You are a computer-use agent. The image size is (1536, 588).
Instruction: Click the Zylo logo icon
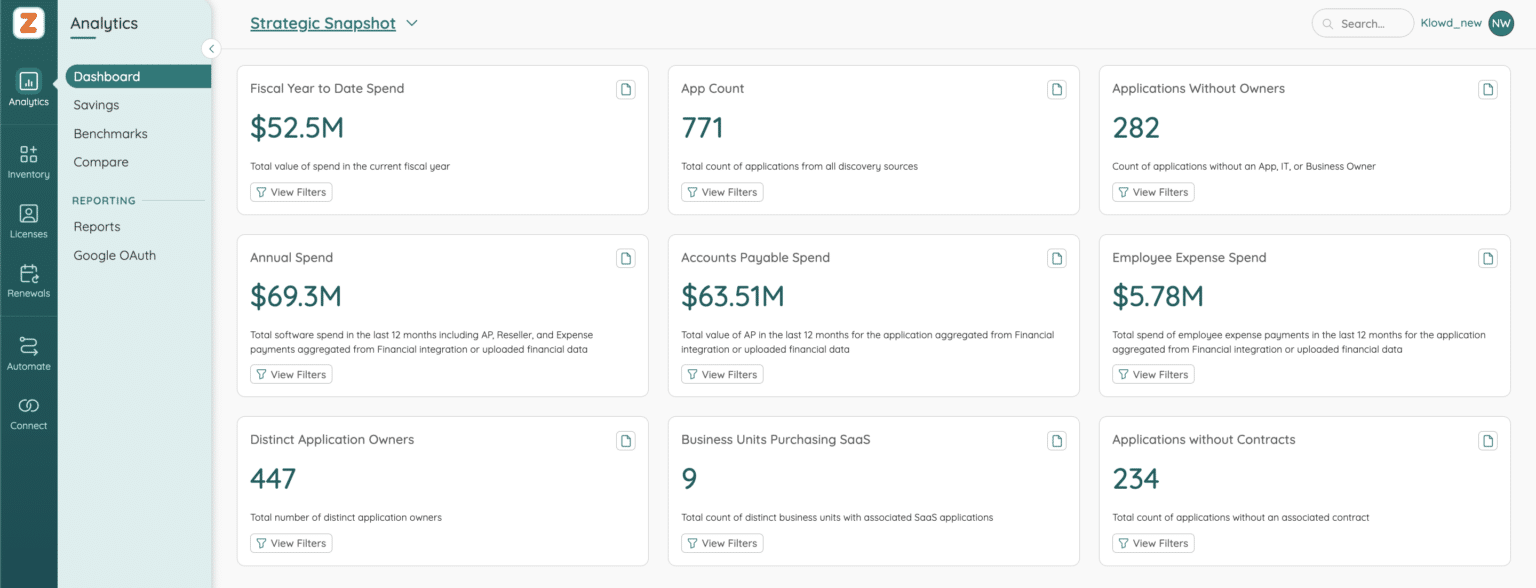(29, 21)
